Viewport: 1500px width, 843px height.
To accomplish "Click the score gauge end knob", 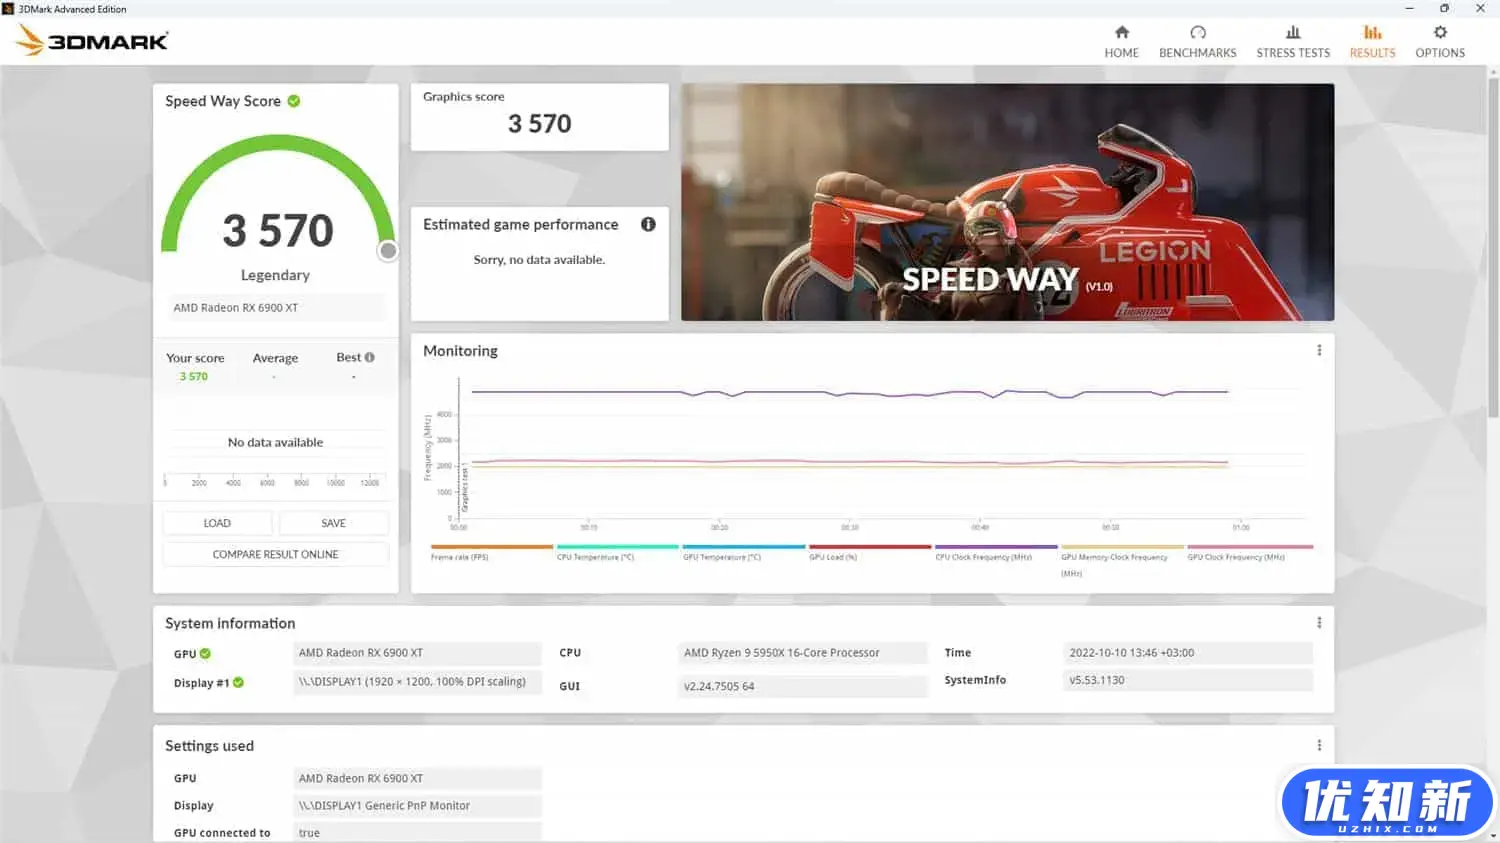I will (388, 251).
